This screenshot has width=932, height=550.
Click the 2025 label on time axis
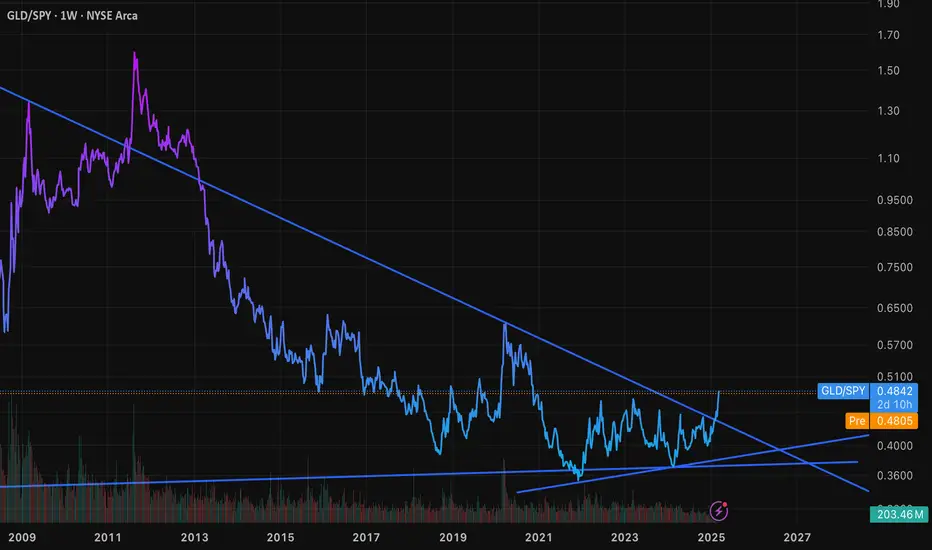711,538
